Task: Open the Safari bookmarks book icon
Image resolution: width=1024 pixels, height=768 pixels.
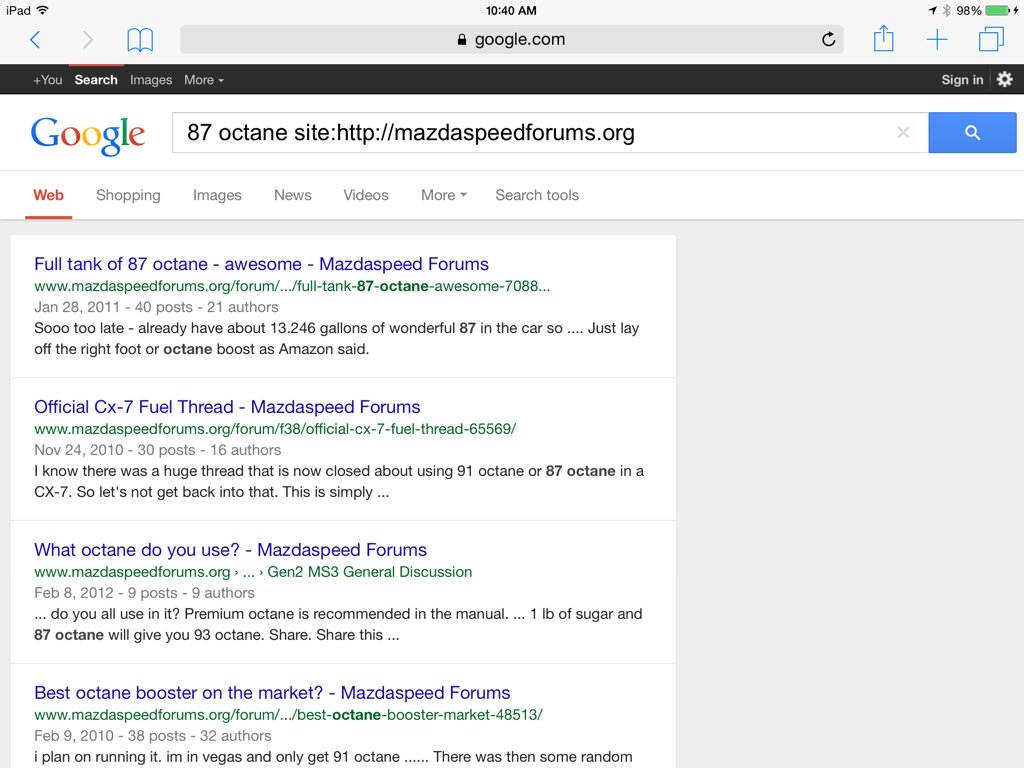Action: [x=140, y=40]
